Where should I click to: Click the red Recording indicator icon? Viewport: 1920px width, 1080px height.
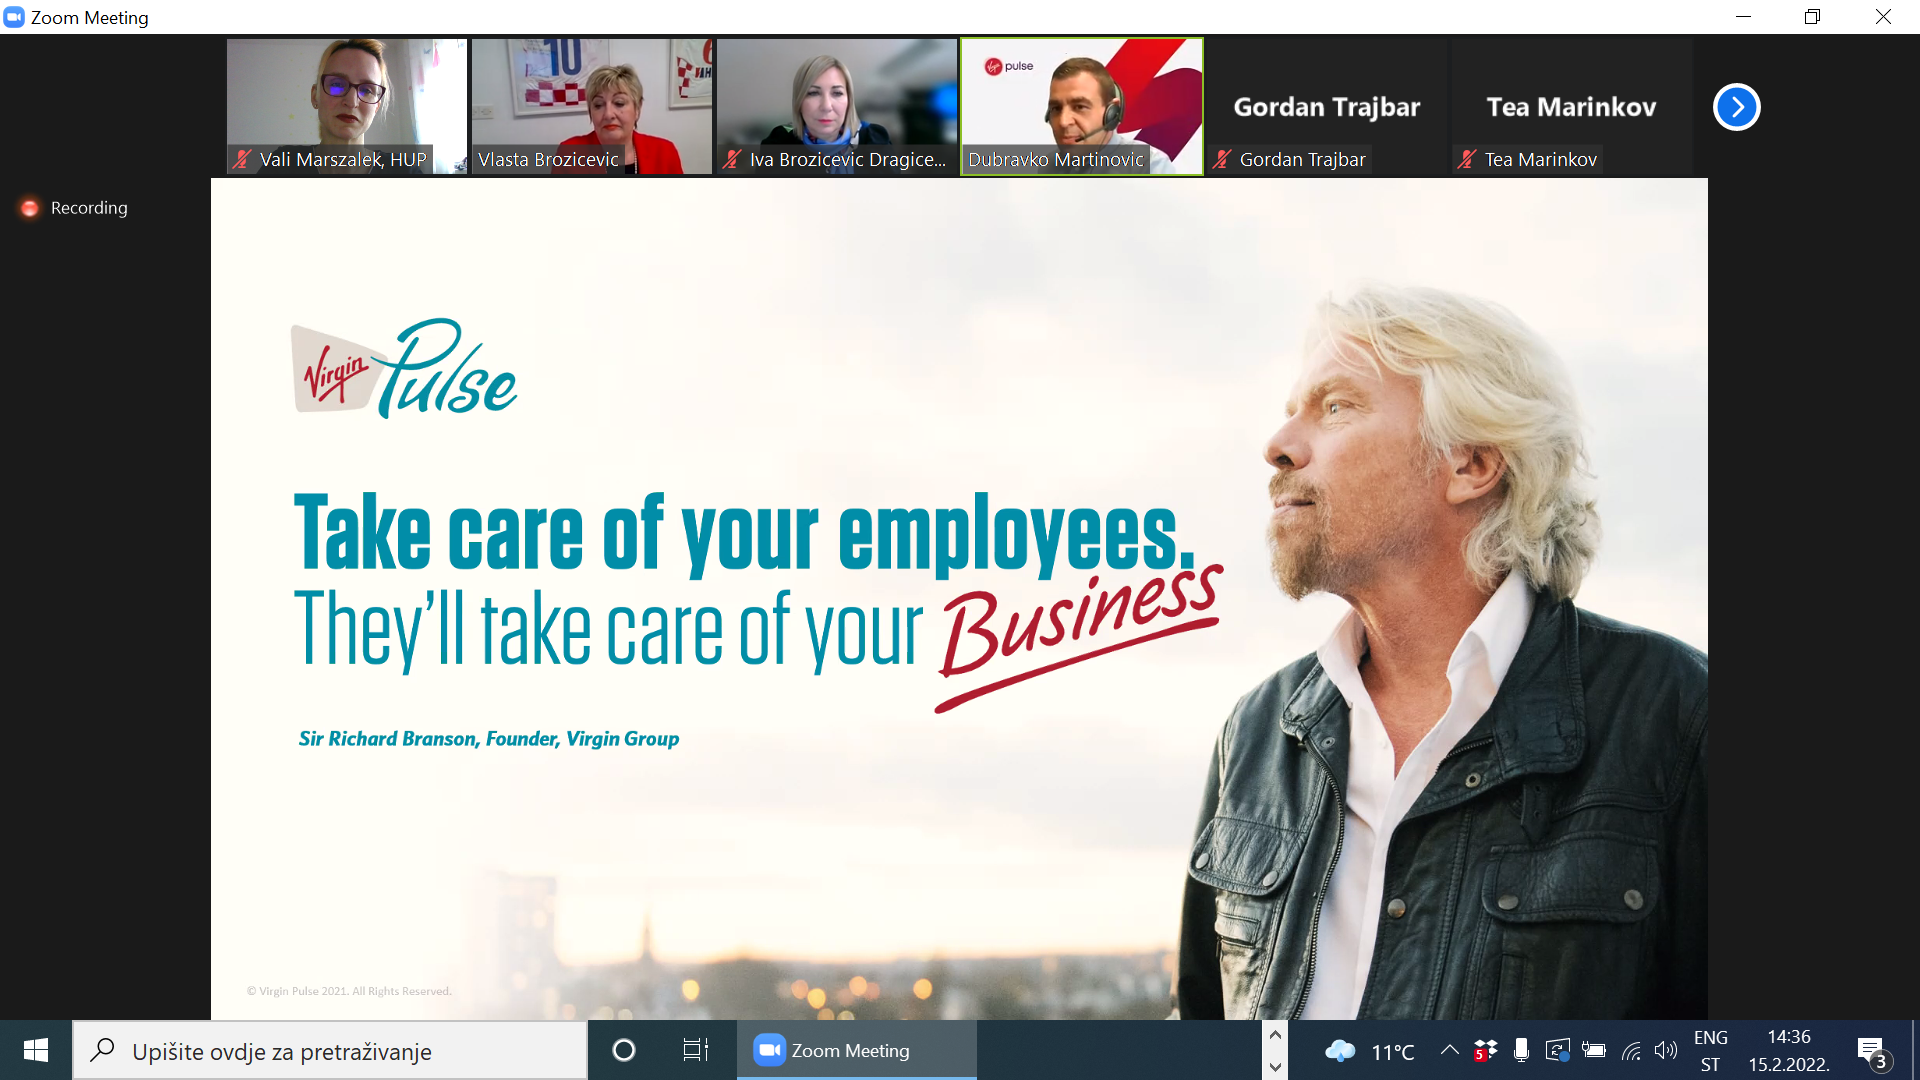pos(30,208)
